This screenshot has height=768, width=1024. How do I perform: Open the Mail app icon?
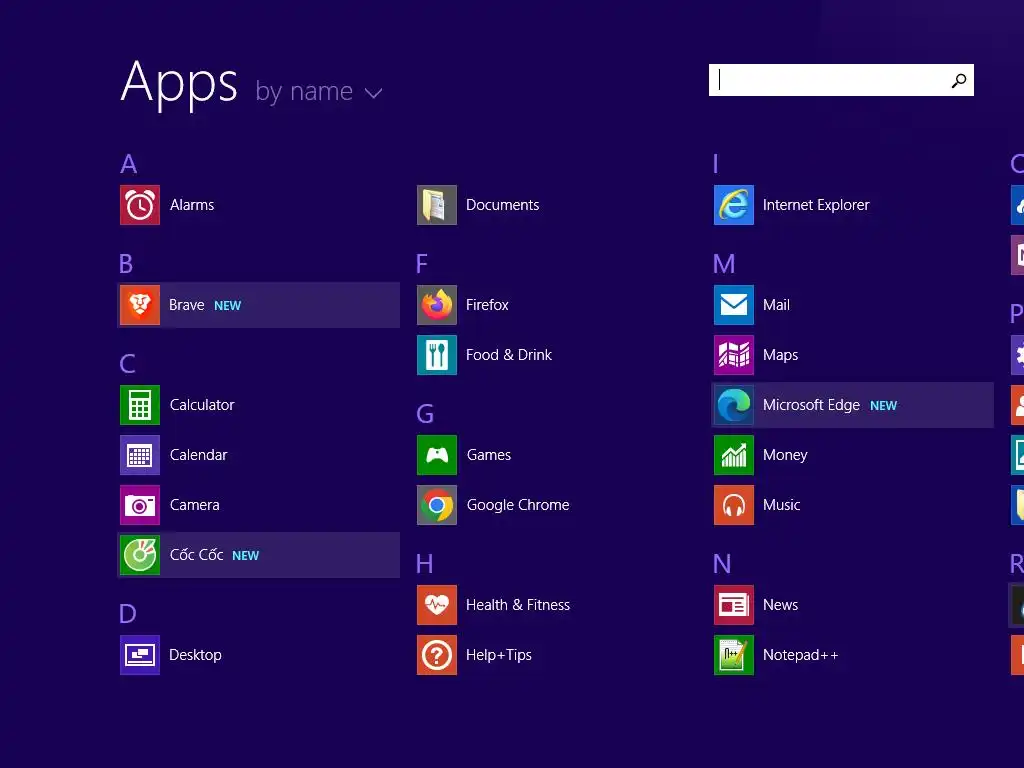[734, 305]
